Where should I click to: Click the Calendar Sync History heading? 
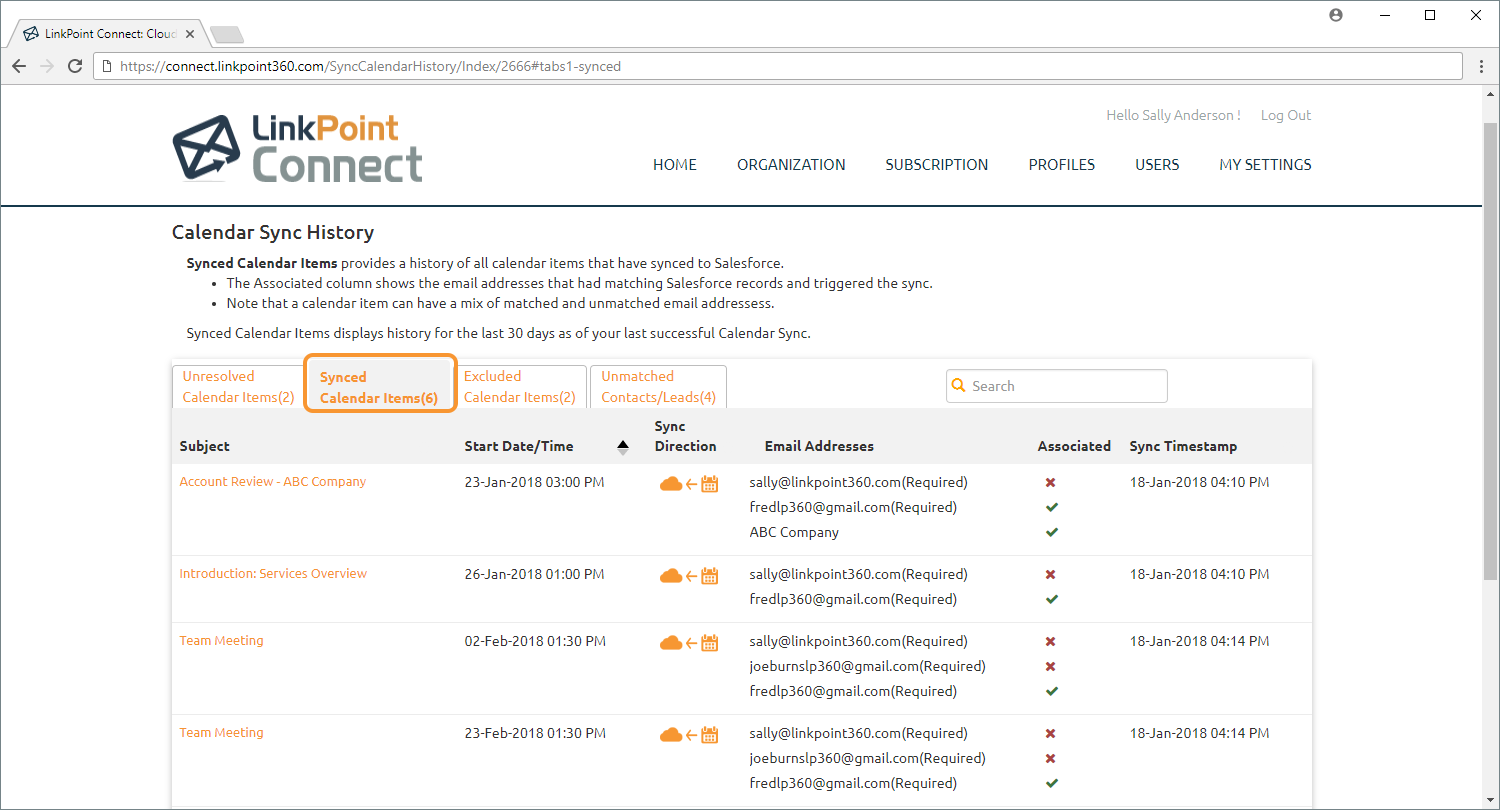tap(273, 233)
